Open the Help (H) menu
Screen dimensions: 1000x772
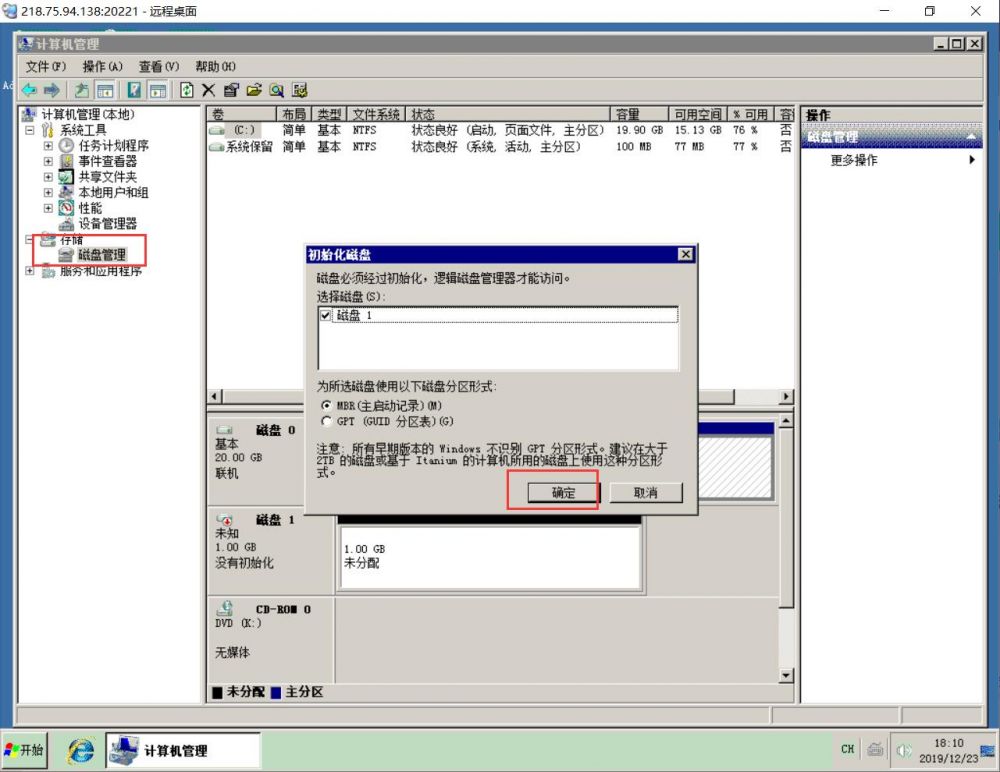tap(216, 66)
